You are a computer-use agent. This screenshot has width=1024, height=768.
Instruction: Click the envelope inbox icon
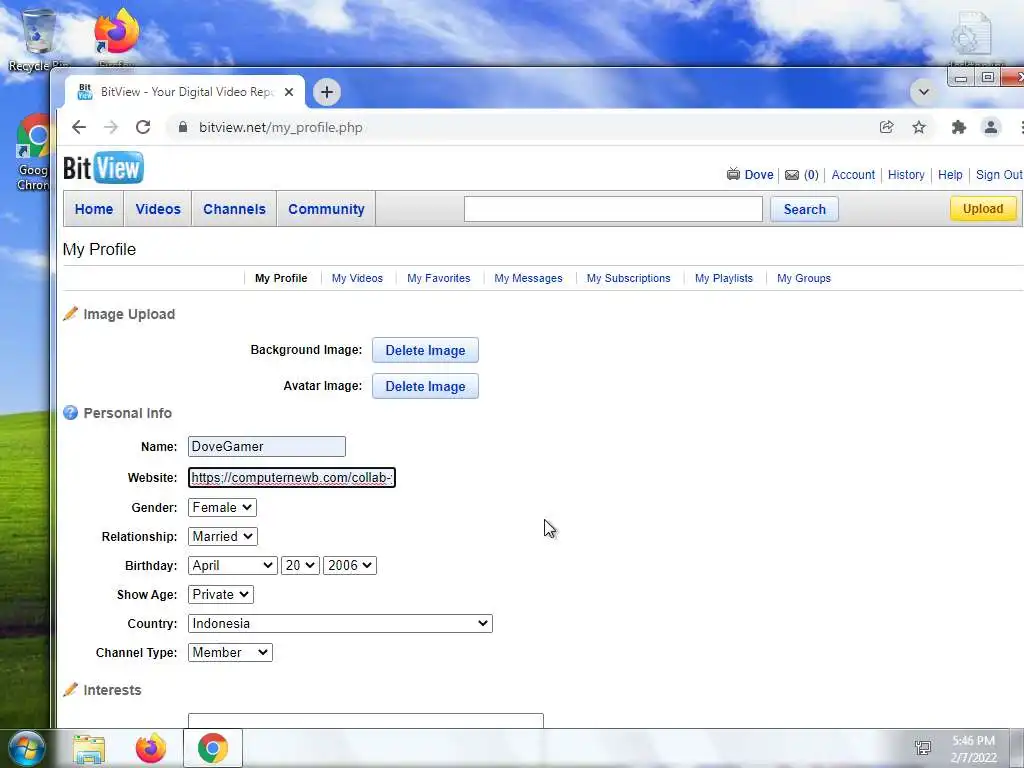click(x=792, y=175)
